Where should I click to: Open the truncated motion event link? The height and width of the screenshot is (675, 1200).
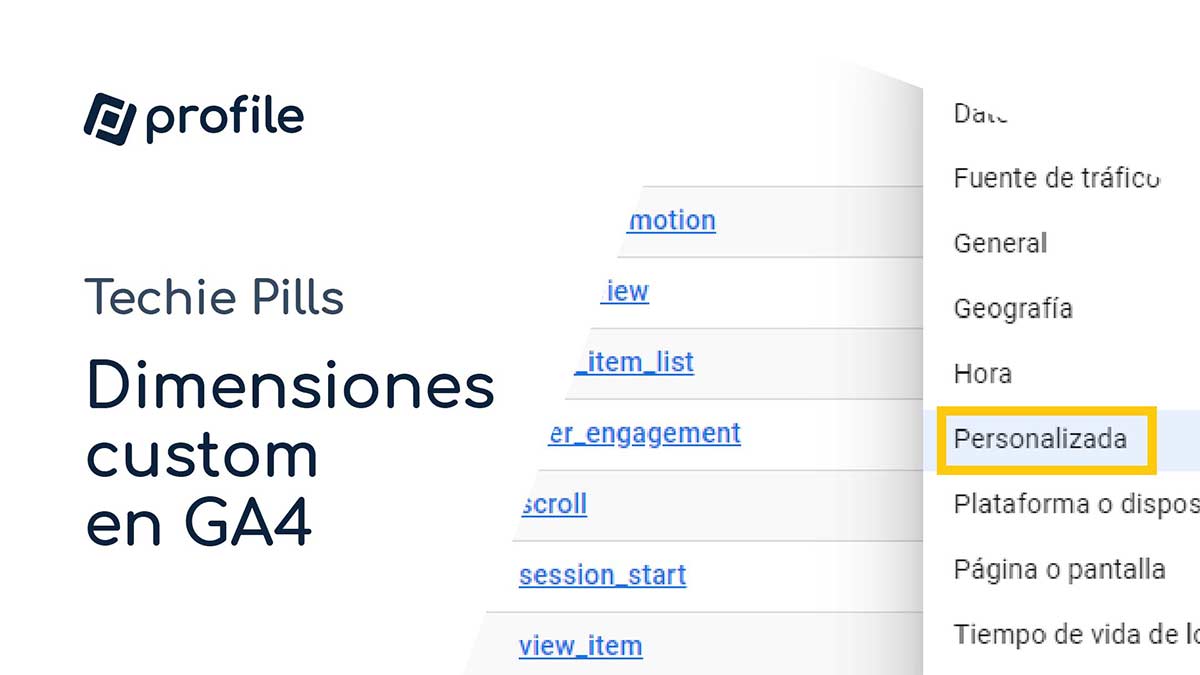tap(671, 220)
